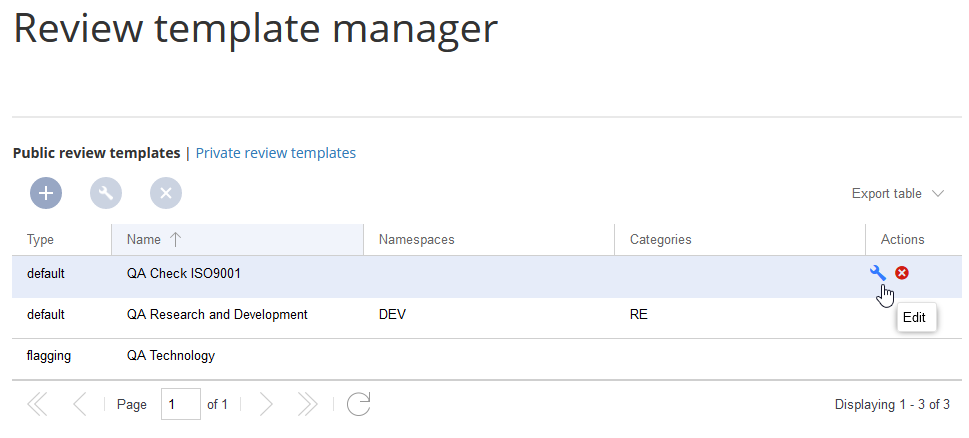This screenshot has width=969, height=438.
Task: Switch to Private review templates
Action: pyautogui.click(x=275, y=153)
